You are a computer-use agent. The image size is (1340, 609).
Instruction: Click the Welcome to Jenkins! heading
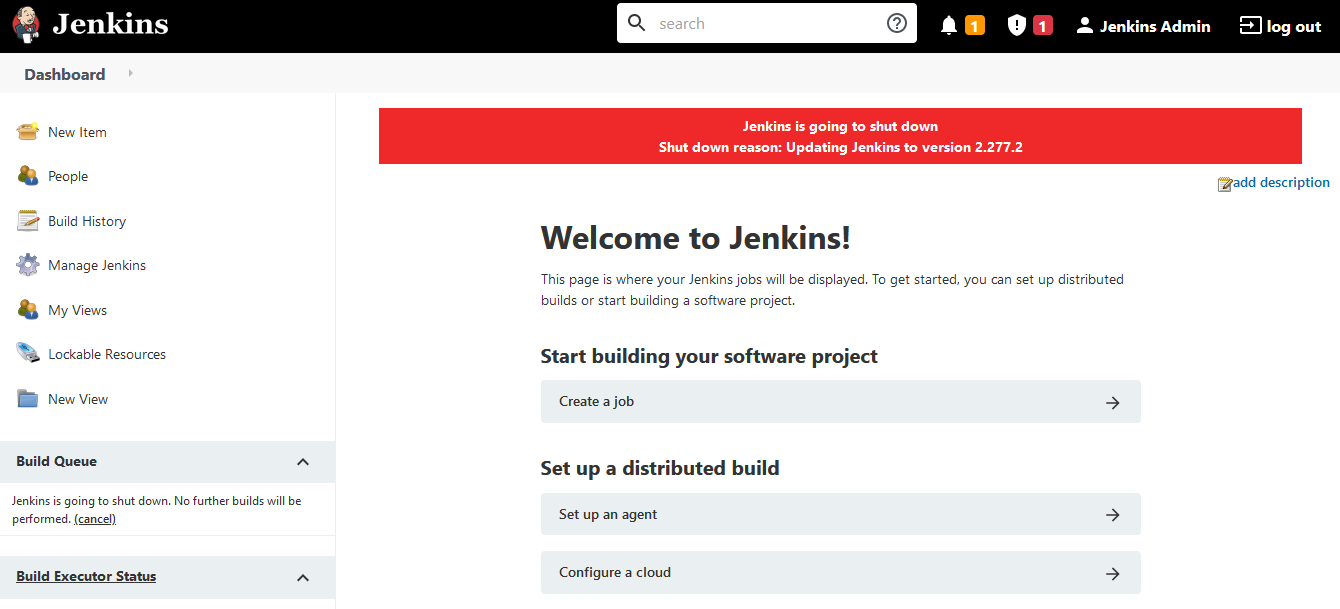(696, 237)
